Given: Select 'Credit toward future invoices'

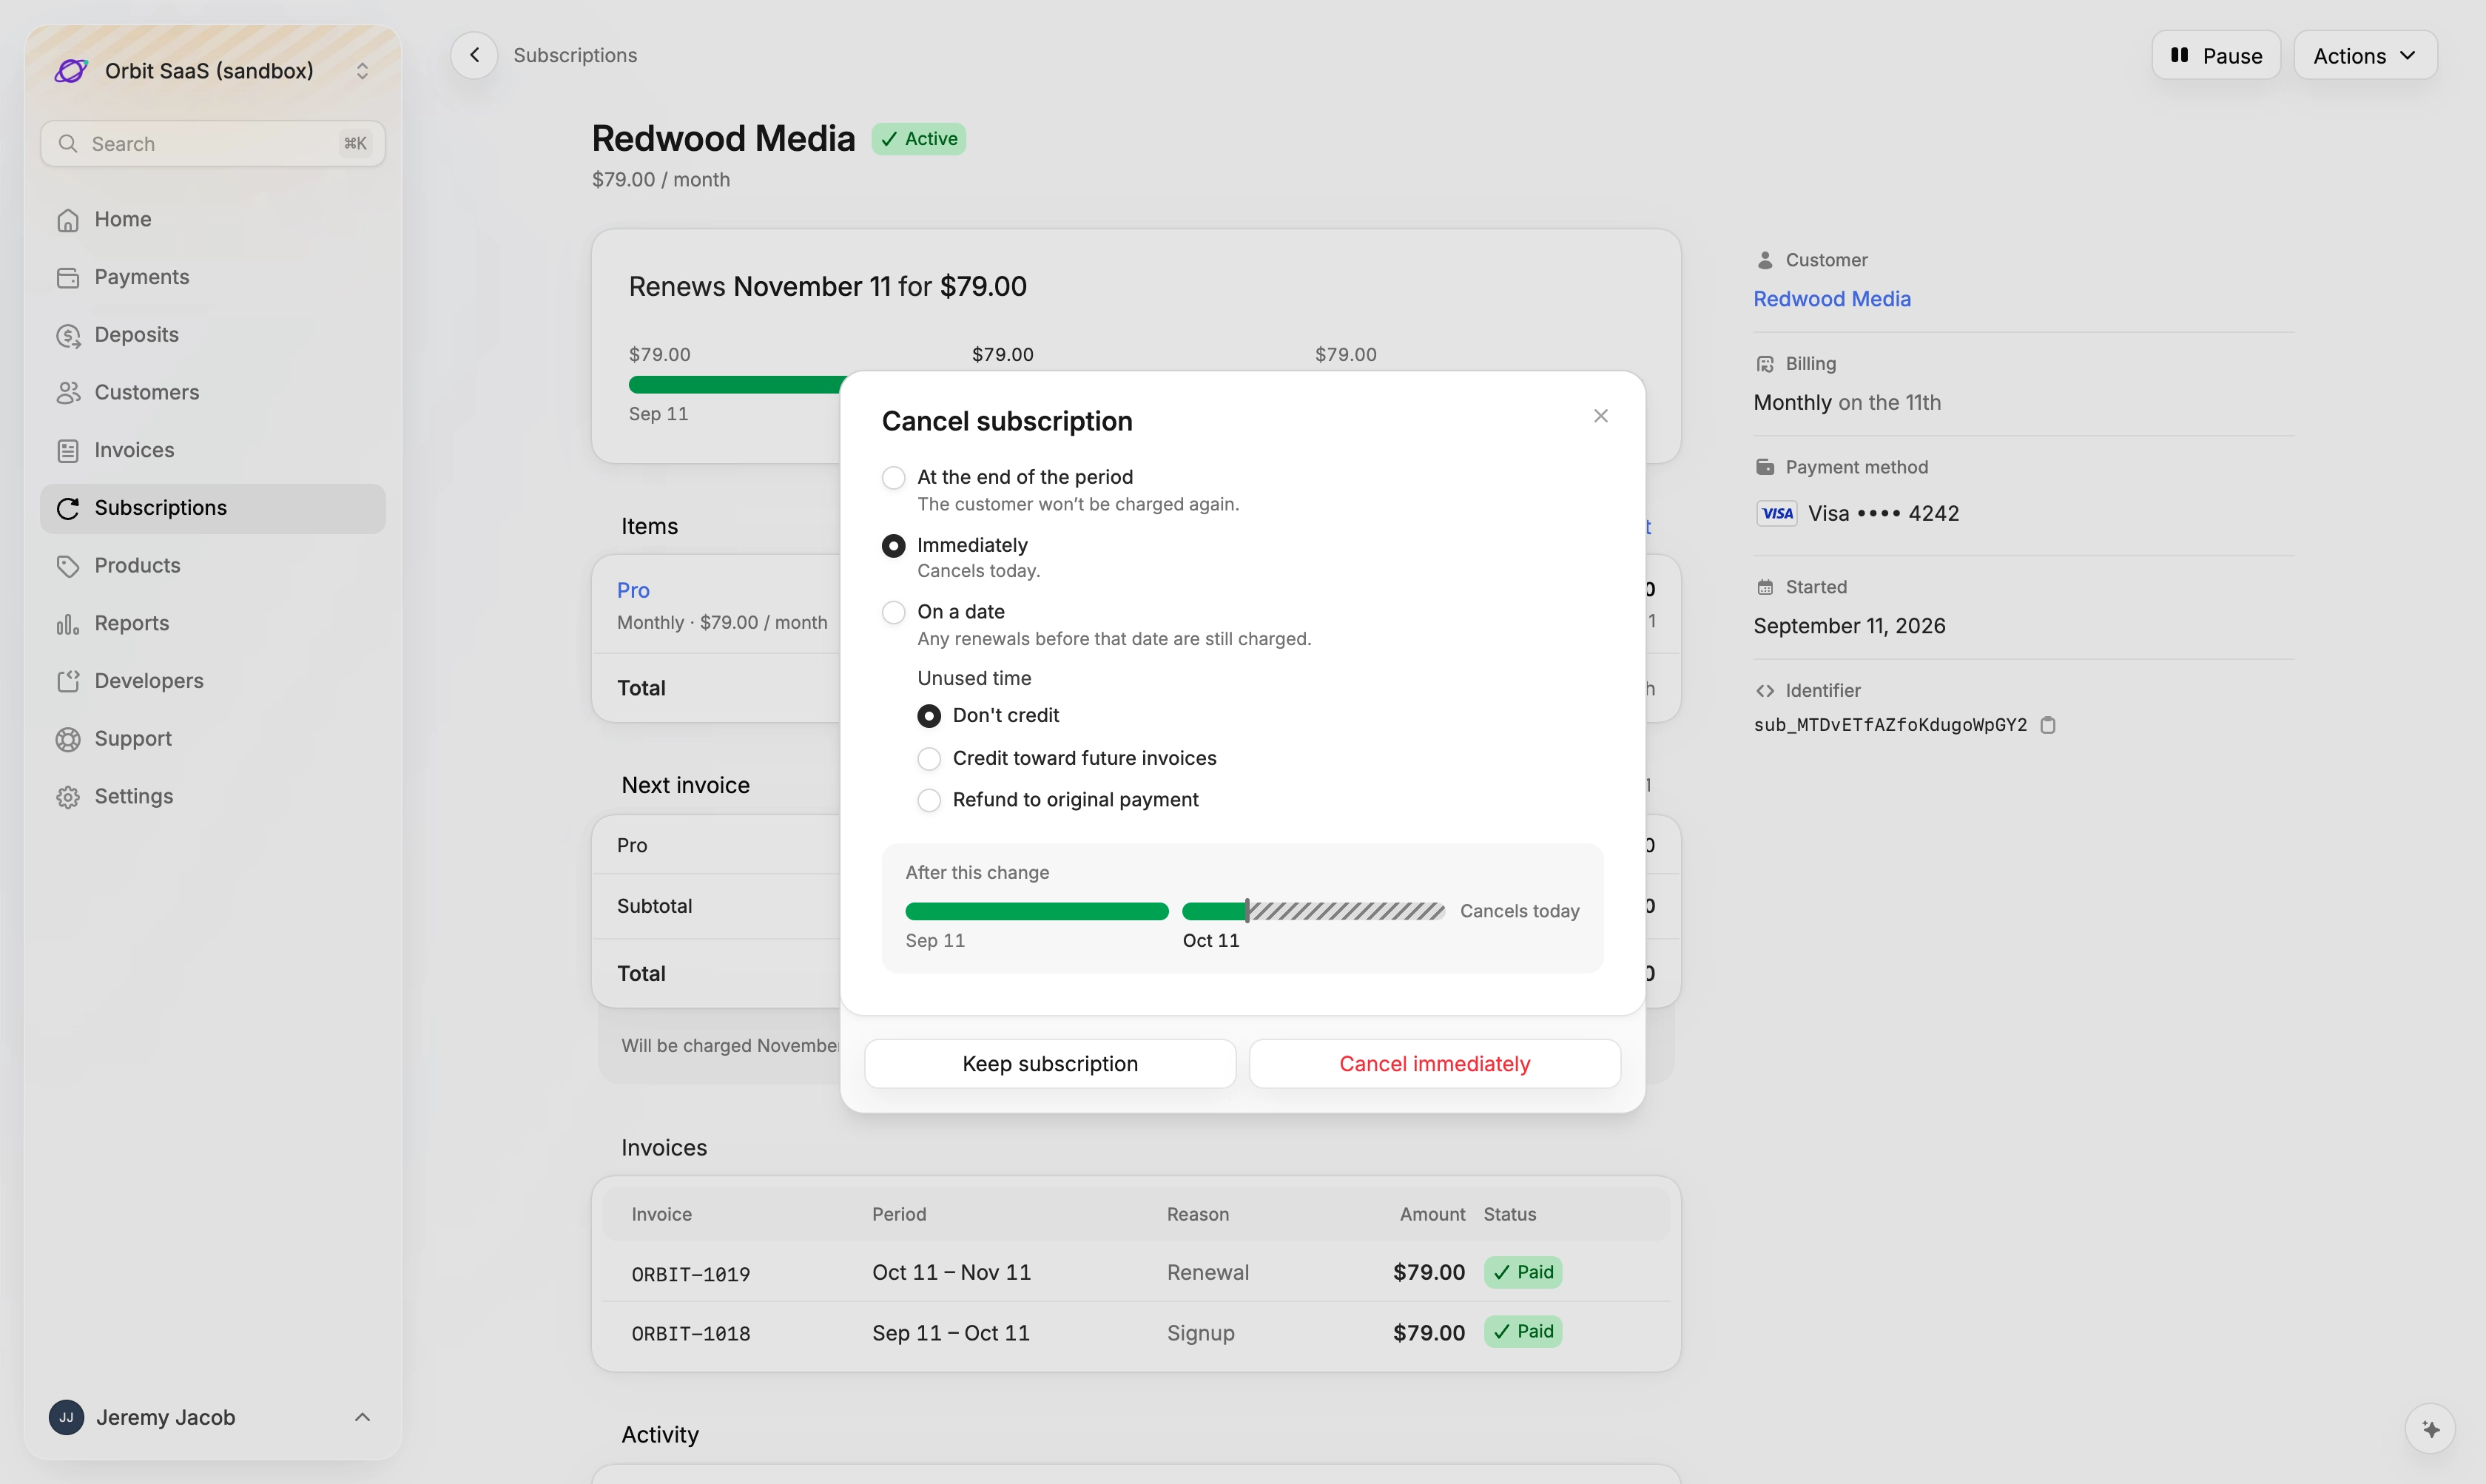Looking at the screenshot, I should [x=929, y=759].
